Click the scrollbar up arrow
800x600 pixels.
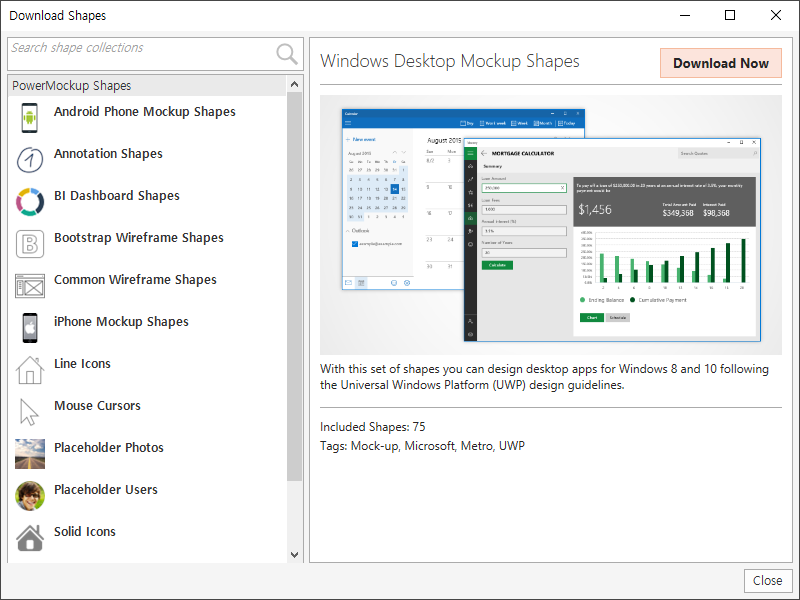pos(294,84)
